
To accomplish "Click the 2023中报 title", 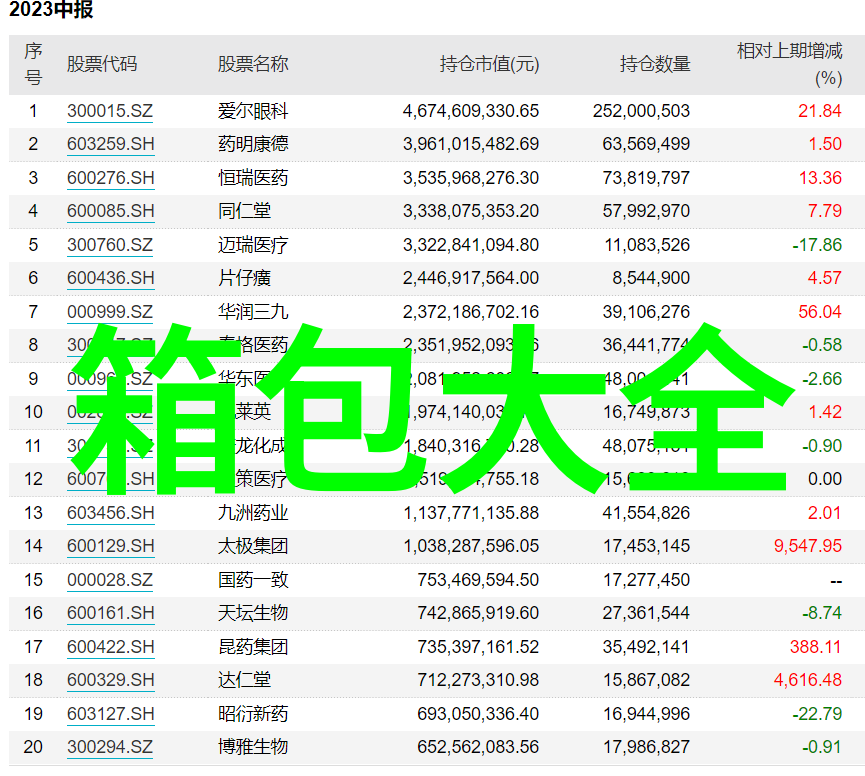I will click(51, 9).
